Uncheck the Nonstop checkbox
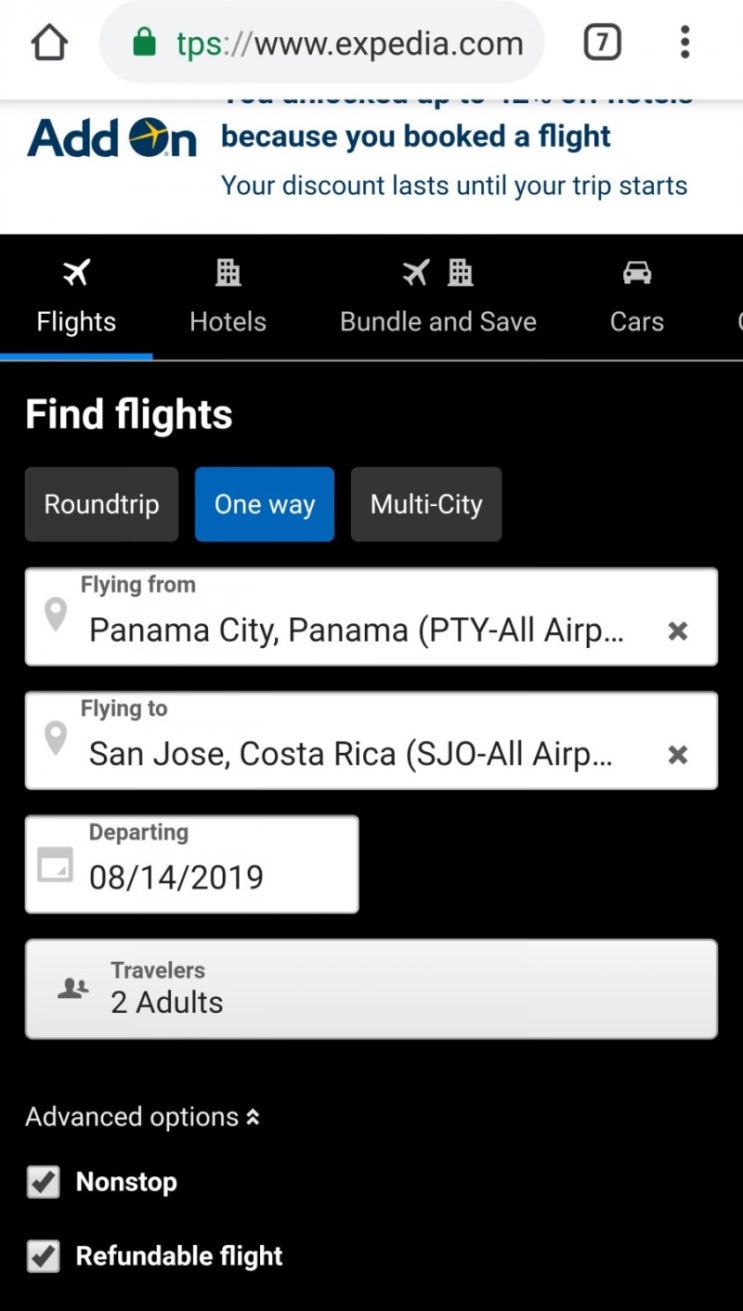The width and height of the screenshot is (743, 1311). coord(43,1182)
